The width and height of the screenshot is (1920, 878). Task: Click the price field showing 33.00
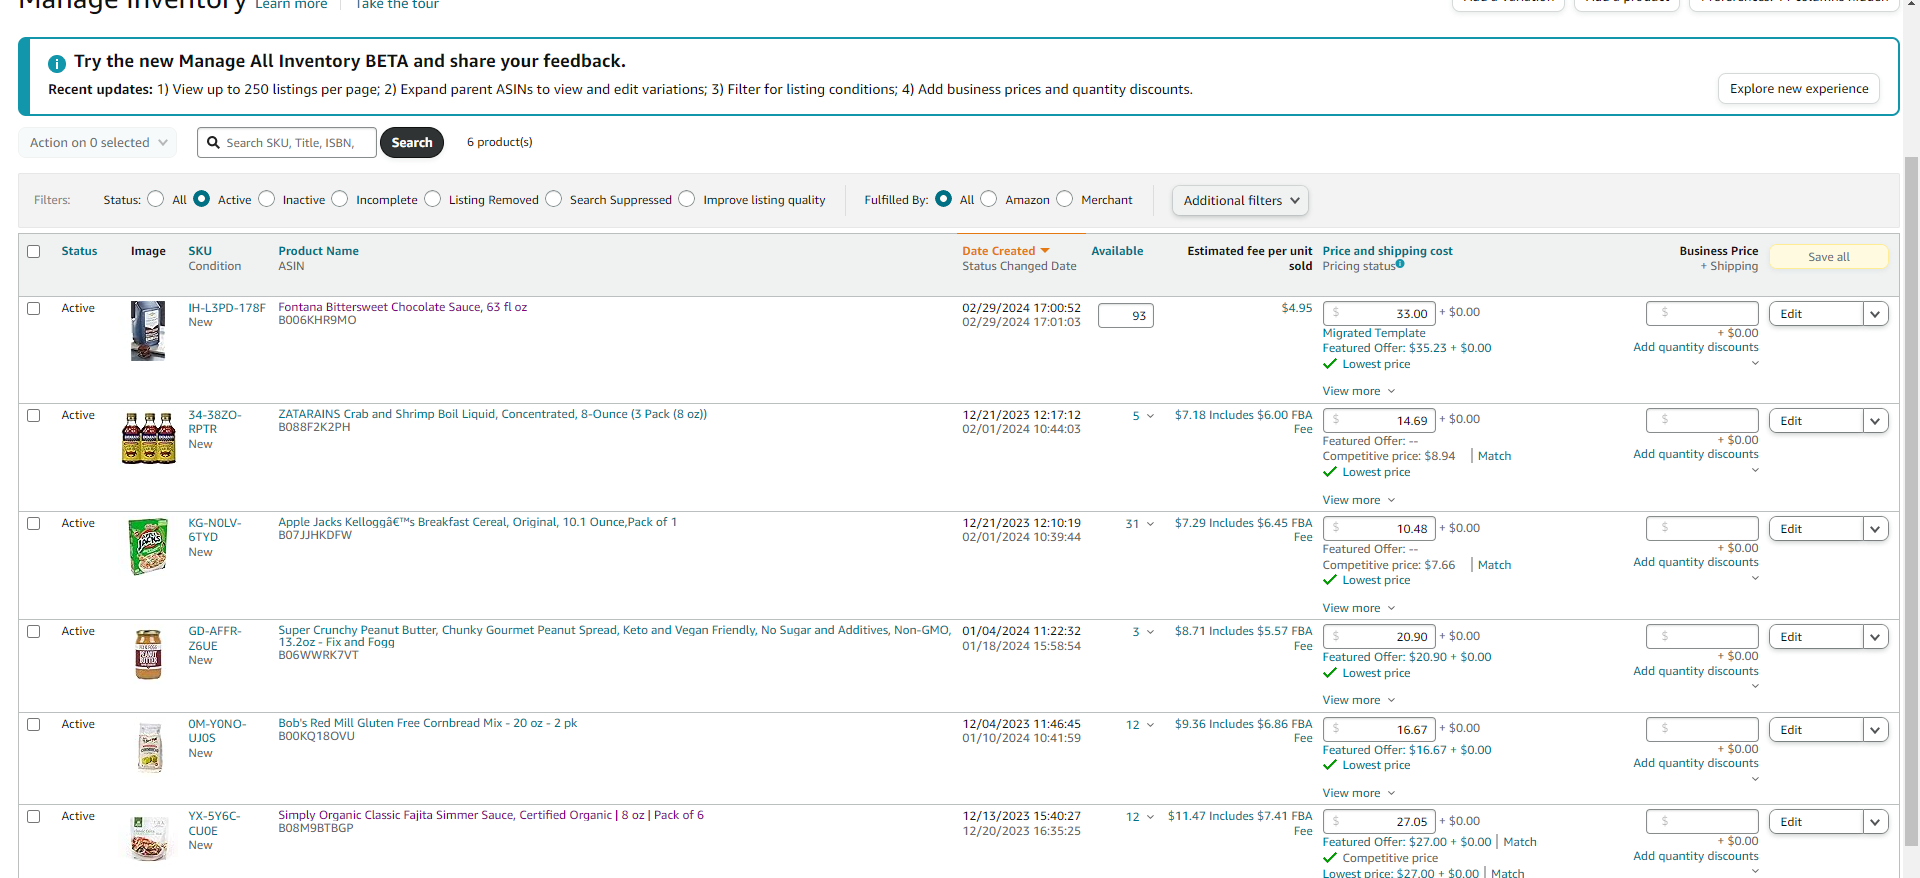[1379, 314]
